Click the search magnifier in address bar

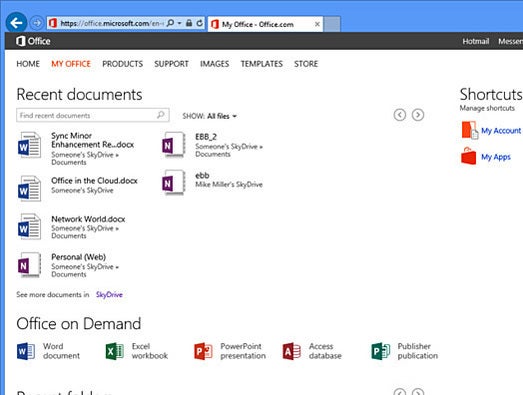(170, 23)
